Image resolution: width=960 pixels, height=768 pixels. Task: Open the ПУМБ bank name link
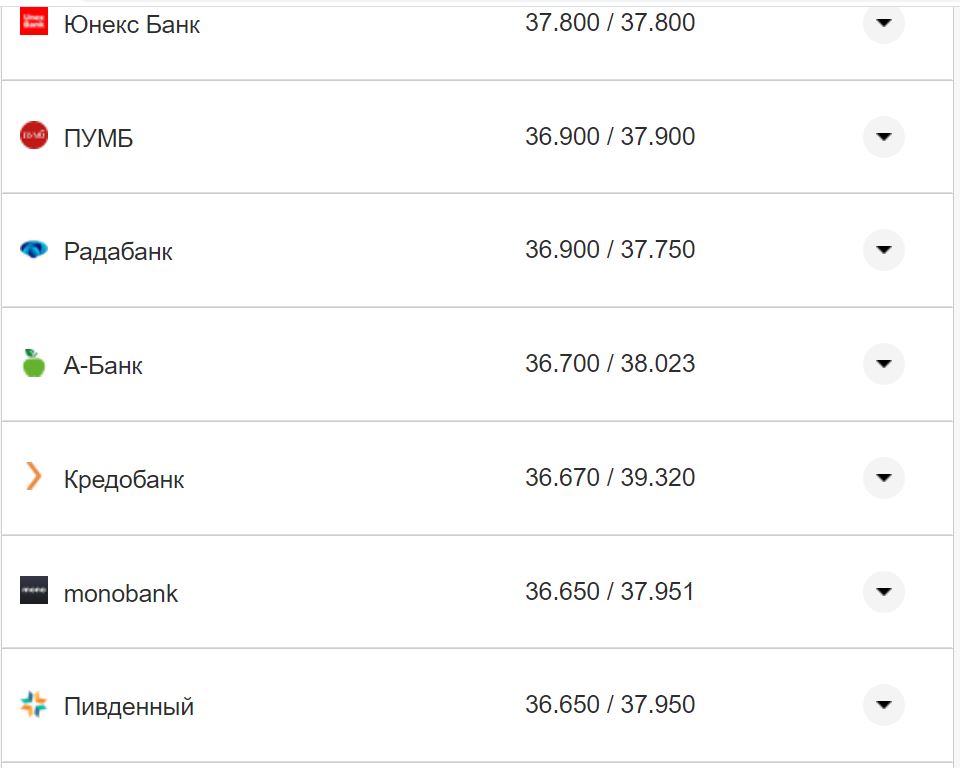pyautogui.click(x=98, y=138)
